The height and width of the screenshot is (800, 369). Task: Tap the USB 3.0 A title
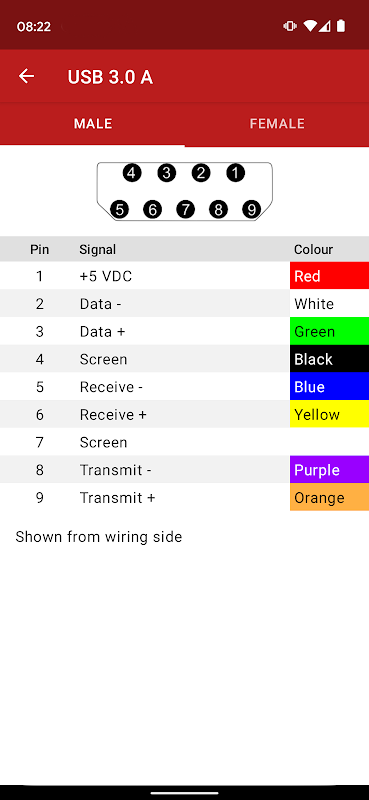110,77
